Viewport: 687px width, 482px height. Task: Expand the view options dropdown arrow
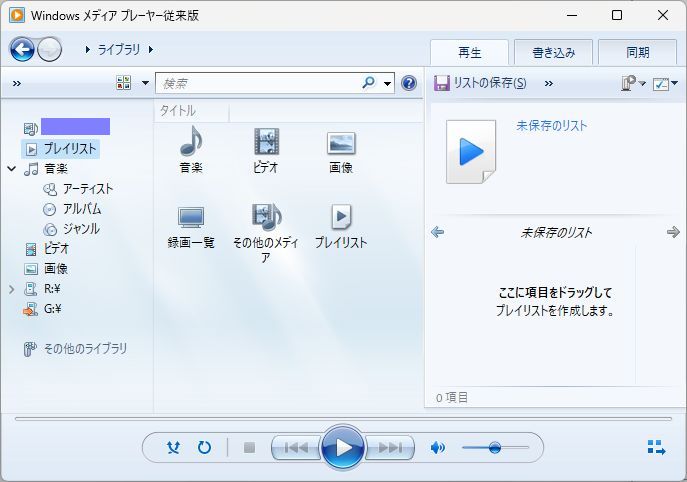(145, 83)
